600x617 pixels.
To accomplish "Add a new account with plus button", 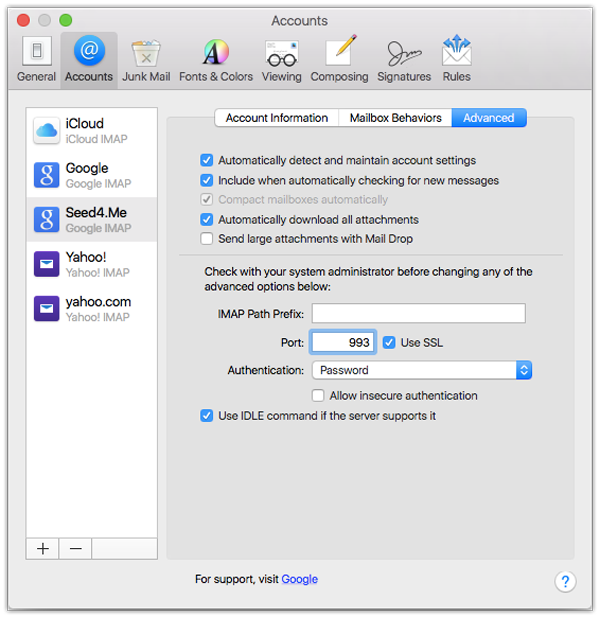I will coord(42,549).
